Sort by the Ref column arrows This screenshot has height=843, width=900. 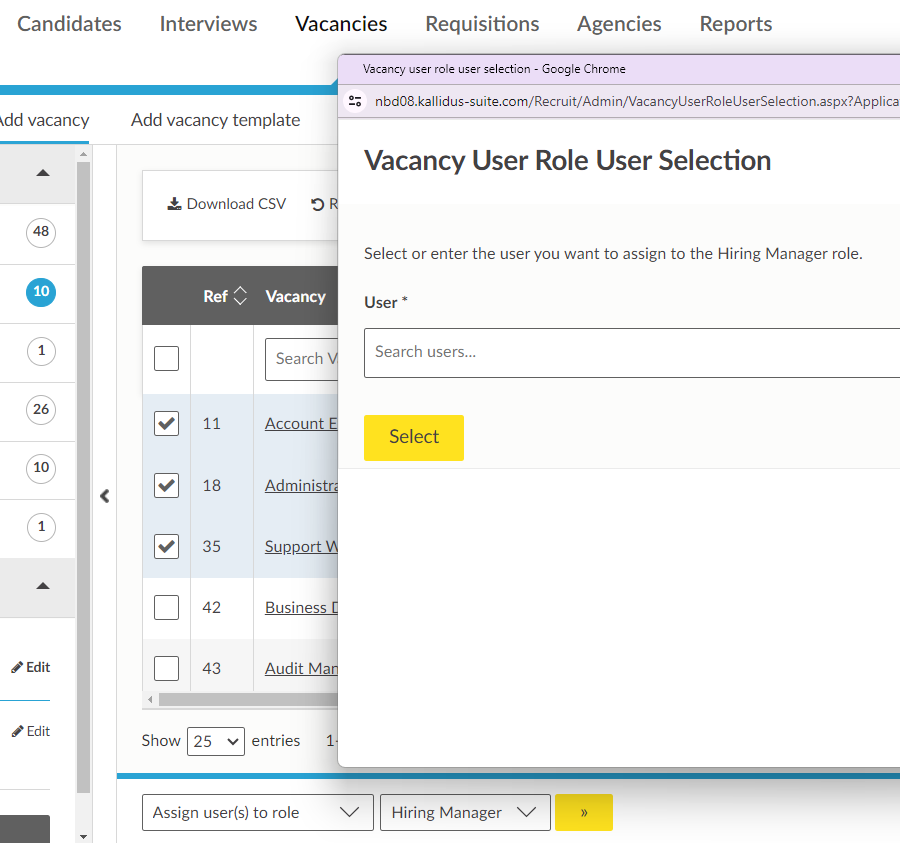(x=239, y=296)
